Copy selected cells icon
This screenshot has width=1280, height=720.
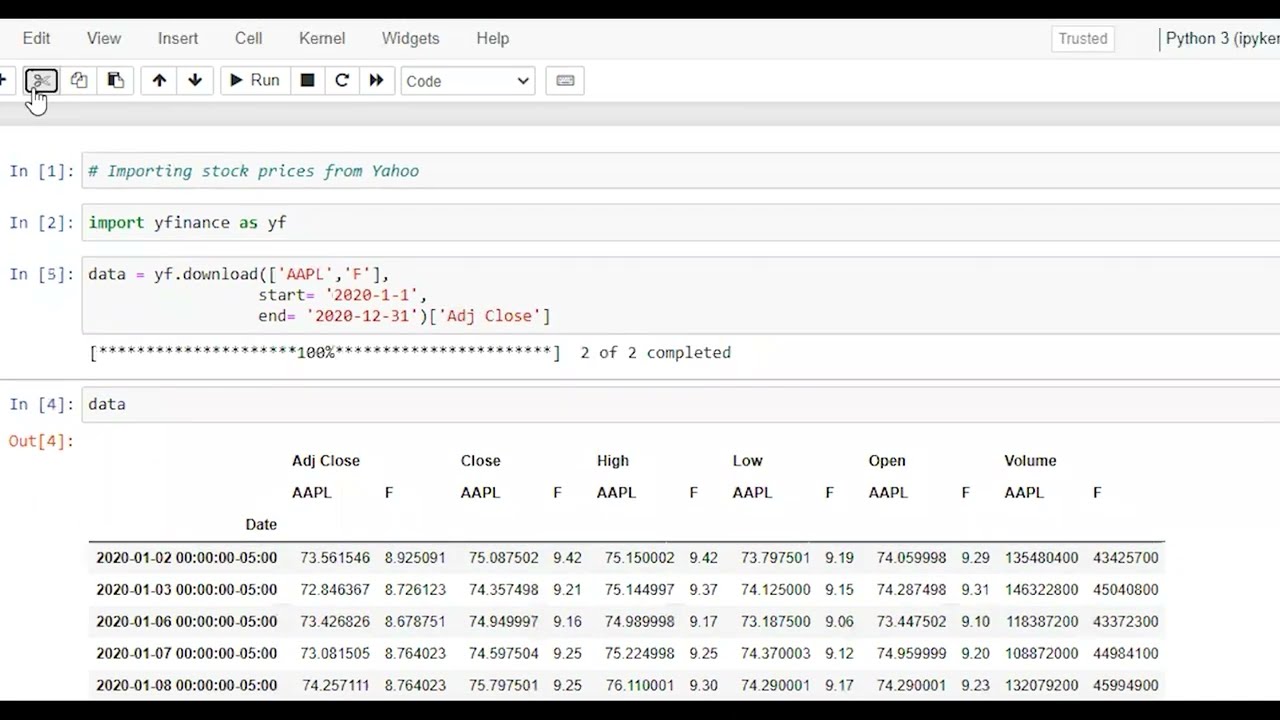(79, 81)
